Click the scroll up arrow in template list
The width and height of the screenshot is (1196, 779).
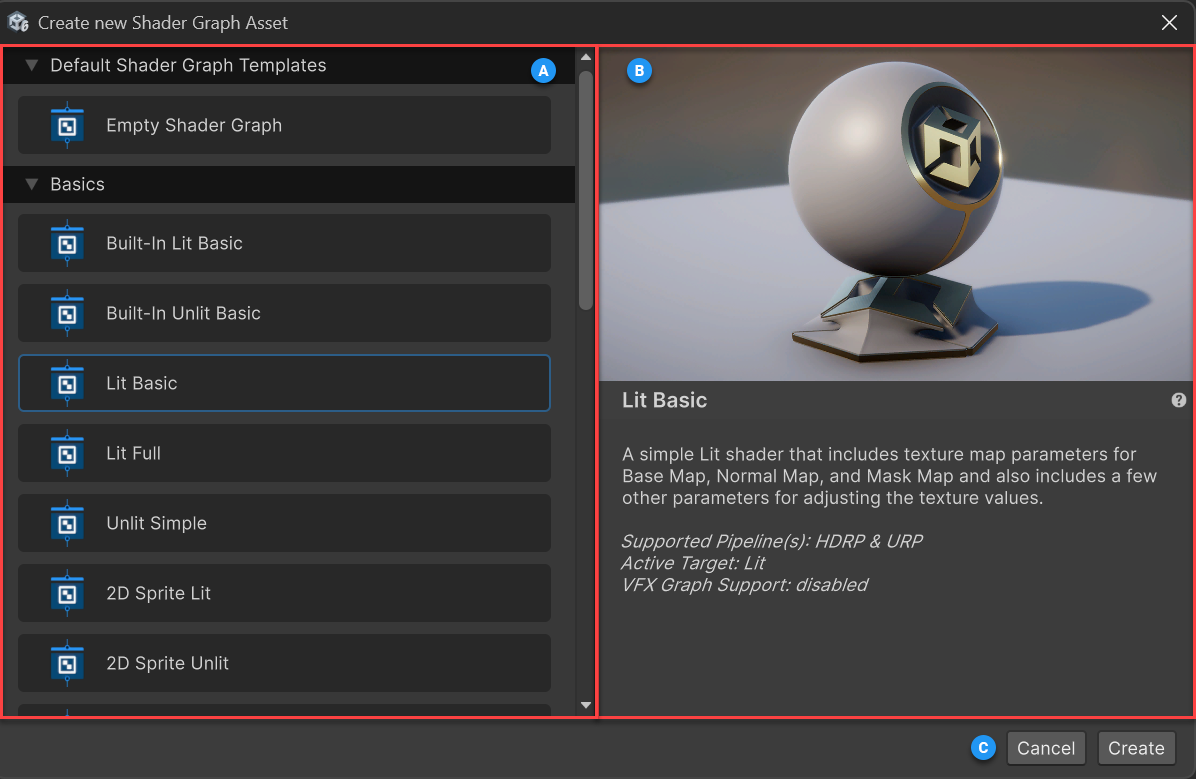click(x=586, y=58)
